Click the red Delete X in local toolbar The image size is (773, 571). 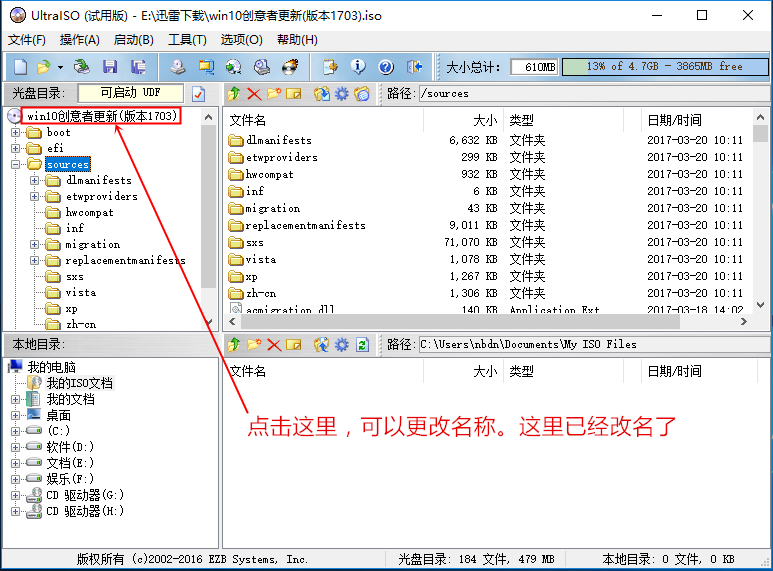(274, 345)
